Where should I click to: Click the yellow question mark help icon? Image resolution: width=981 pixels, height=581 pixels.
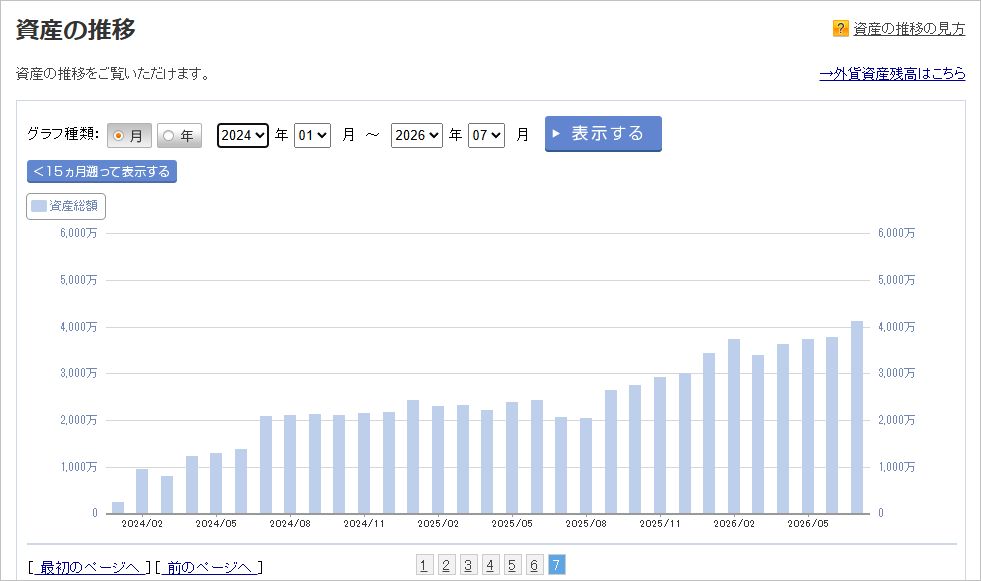pyautogui.click(x=840, y=28)
